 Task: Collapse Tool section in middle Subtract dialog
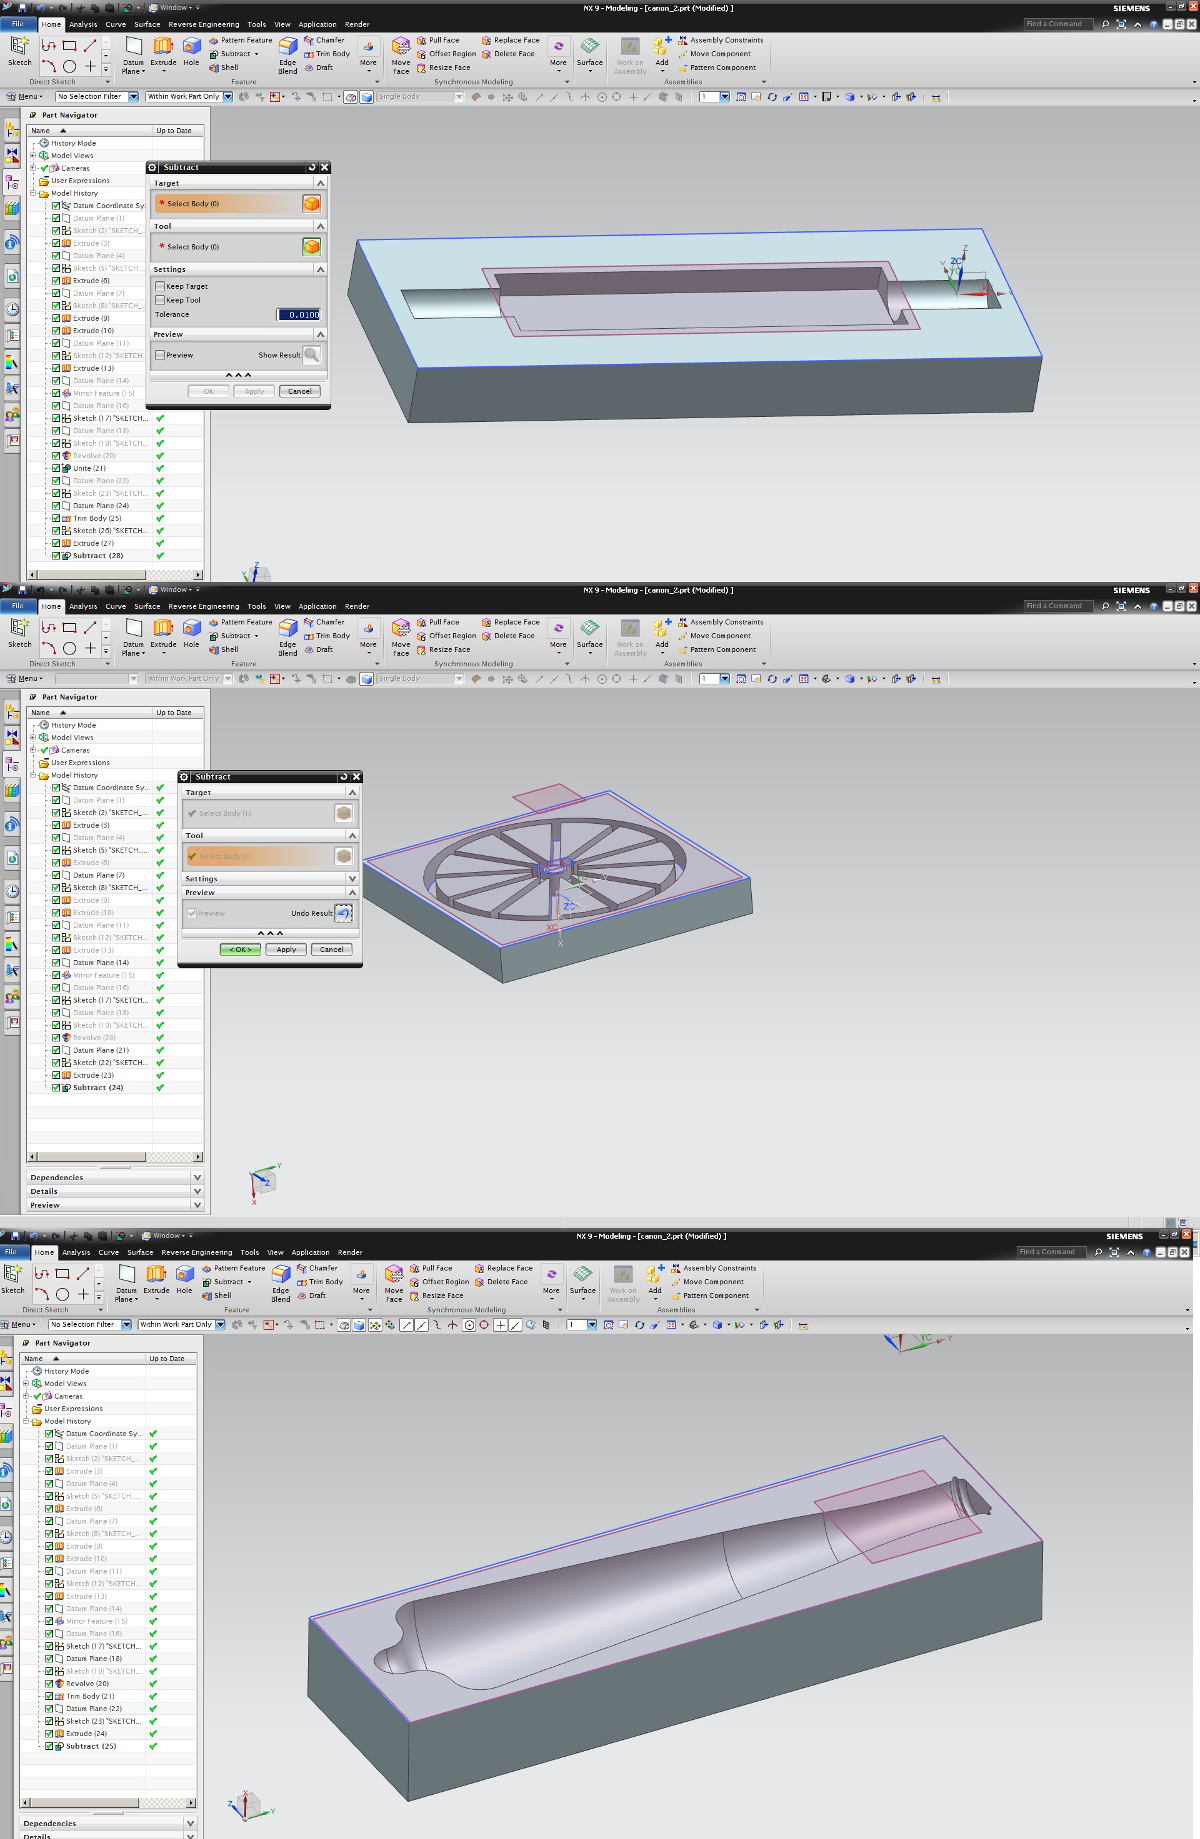click(352, 835)
